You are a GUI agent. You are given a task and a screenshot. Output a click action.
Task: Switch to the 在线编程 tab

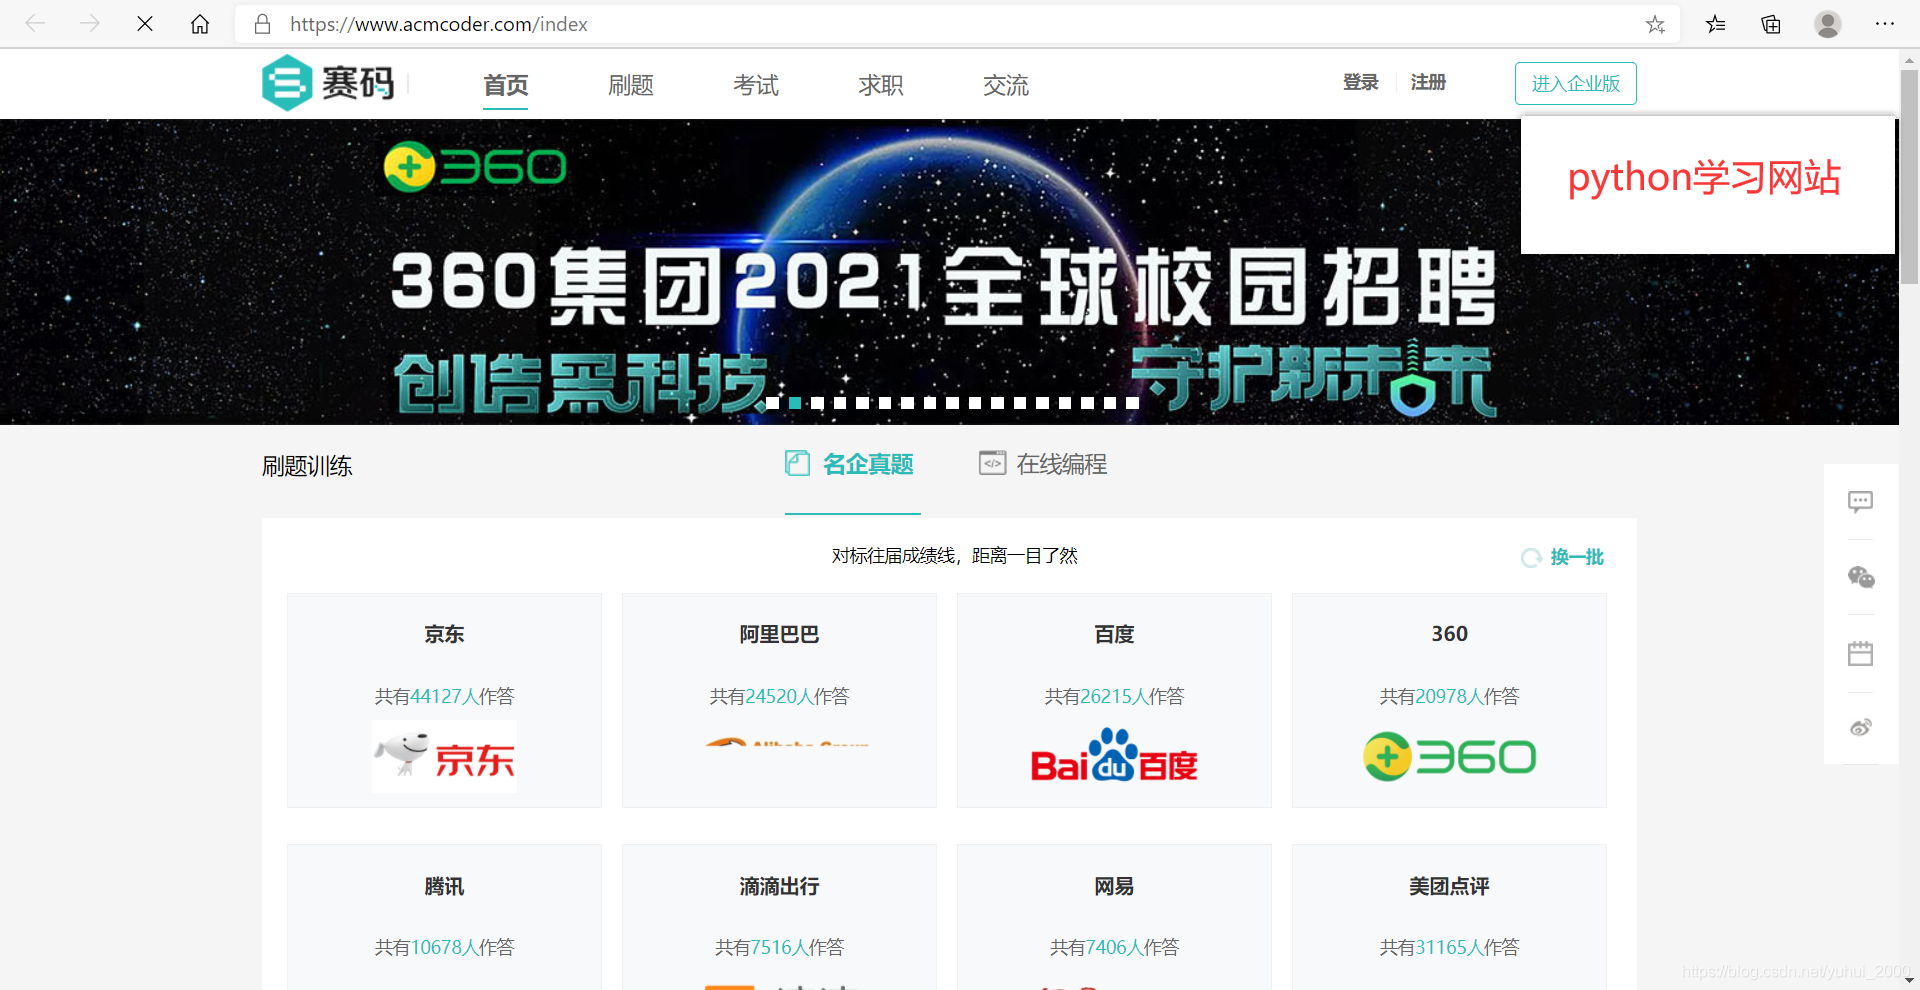[x=1043, y=464]
